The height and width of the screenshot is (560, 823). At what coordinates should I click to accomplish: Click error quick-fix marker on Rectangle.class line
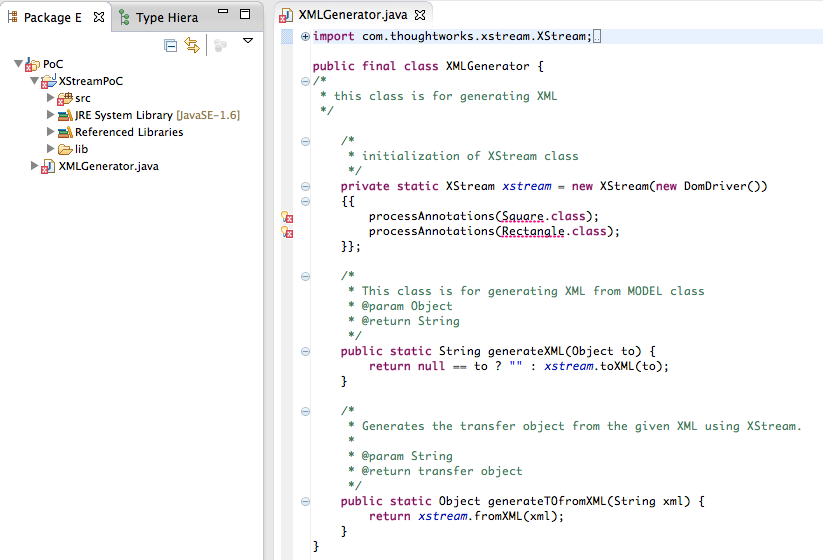[x=287, y=232]
